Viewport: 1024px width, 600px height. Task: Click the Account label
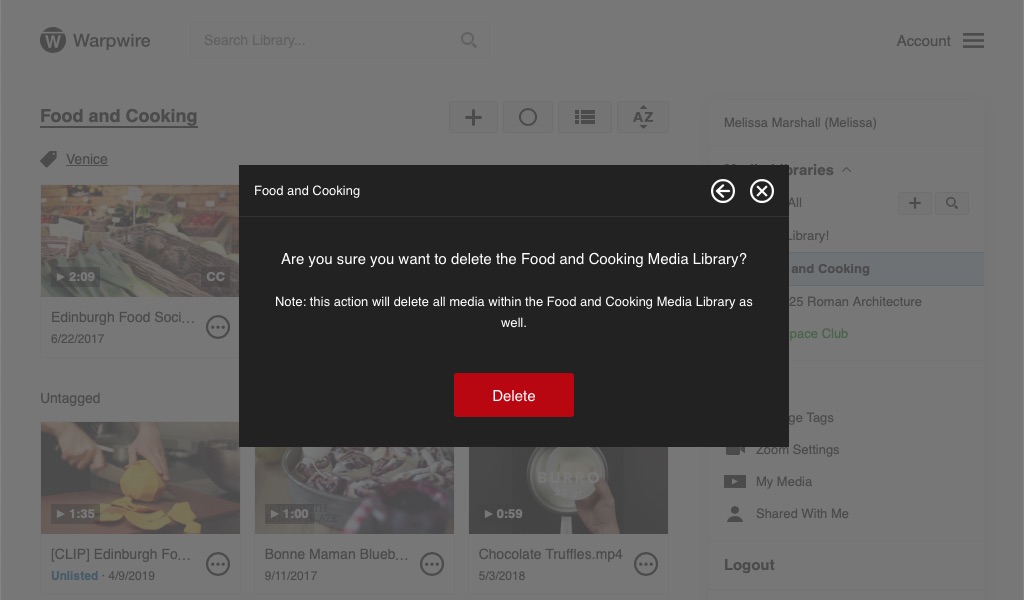point(923,40)
